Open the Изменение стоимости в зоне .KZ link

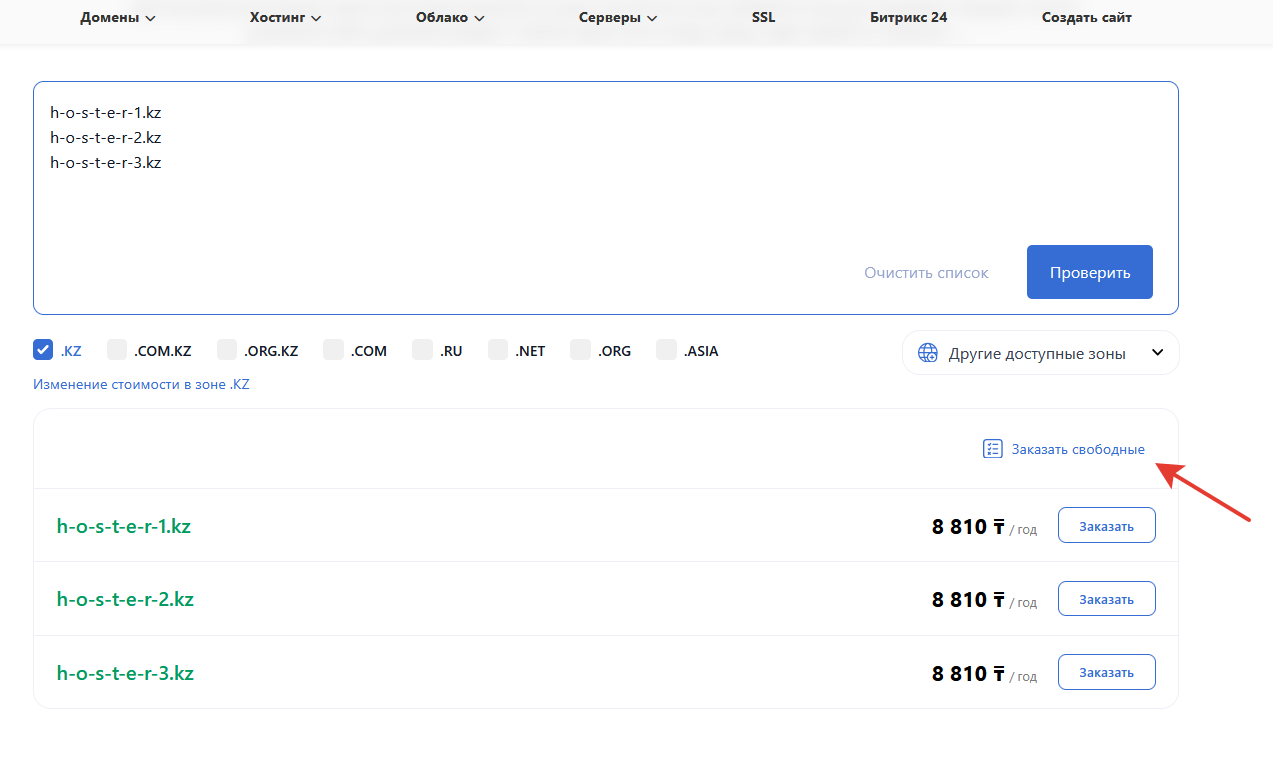click(141, 384)
